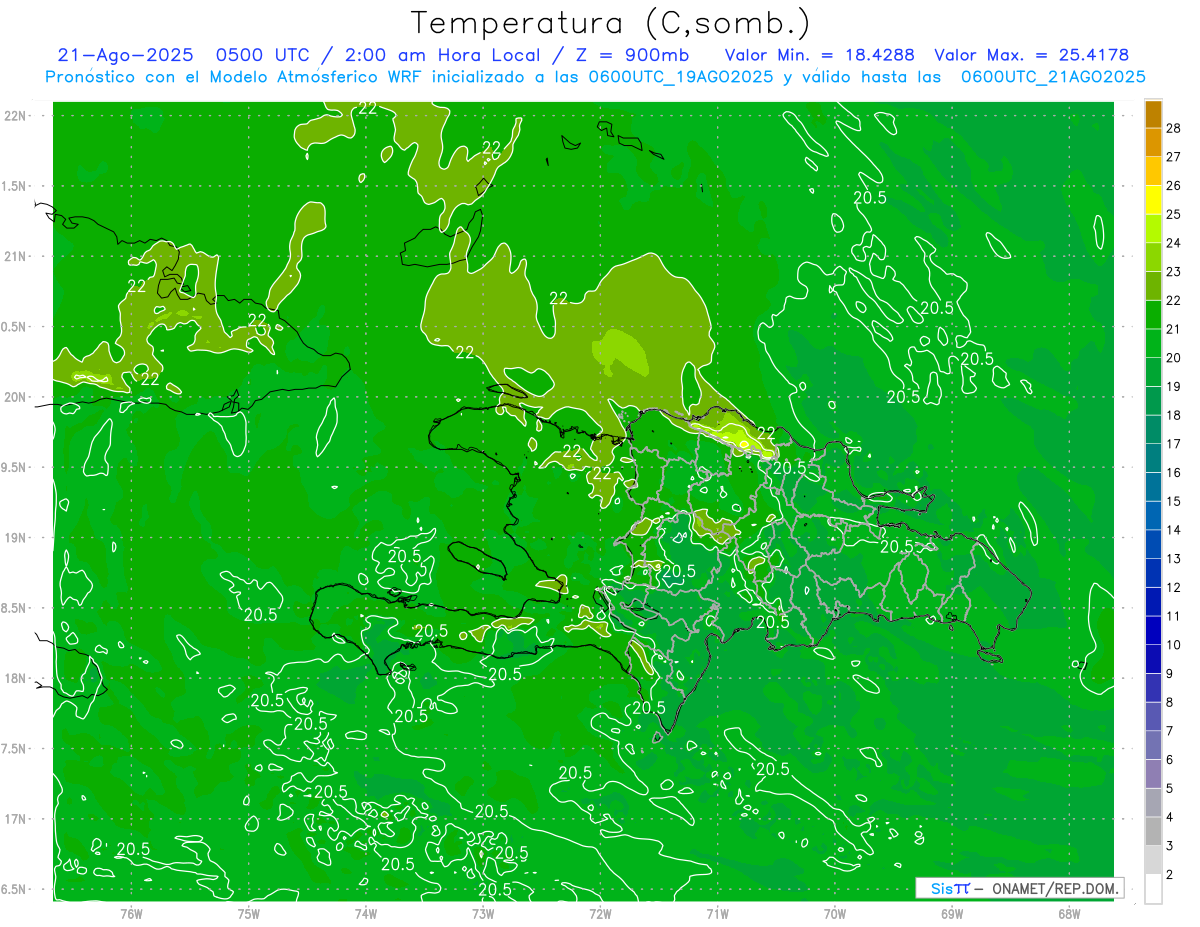Click the '19N' latitude axis label
1200x927 pixels.
(16, 537)
